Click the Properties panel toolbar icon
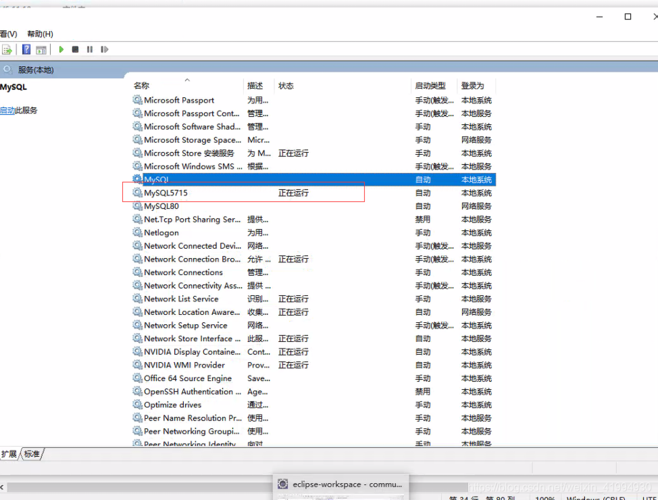 click(x=41, y=50)
